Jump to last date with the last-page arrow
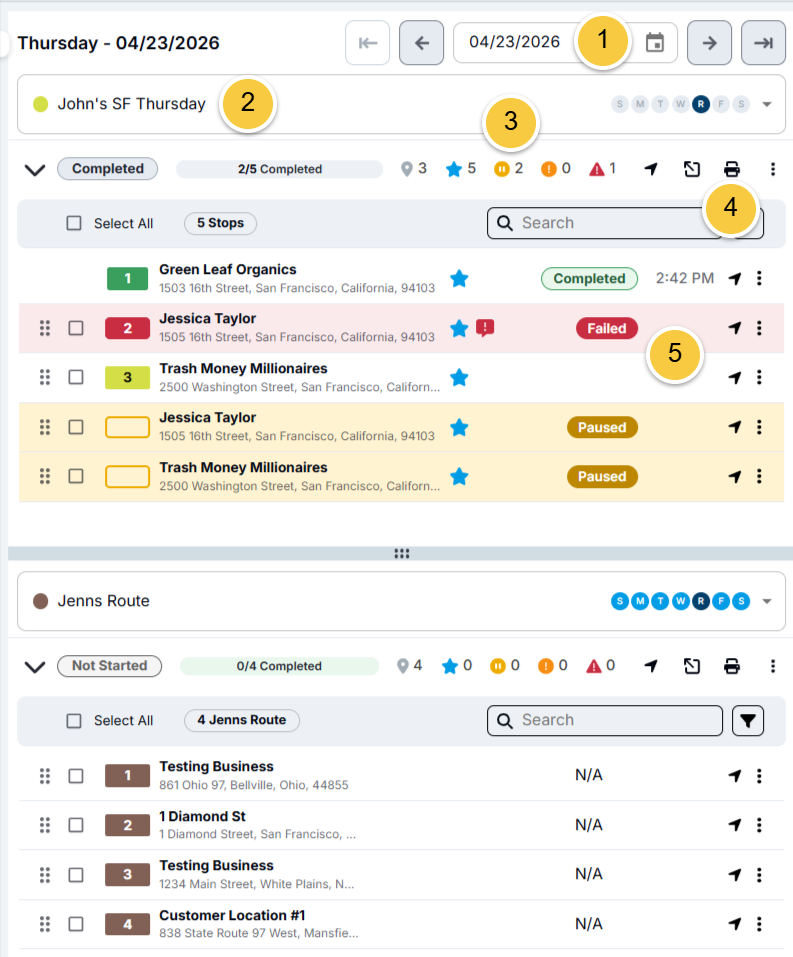 tap(763, 43)
